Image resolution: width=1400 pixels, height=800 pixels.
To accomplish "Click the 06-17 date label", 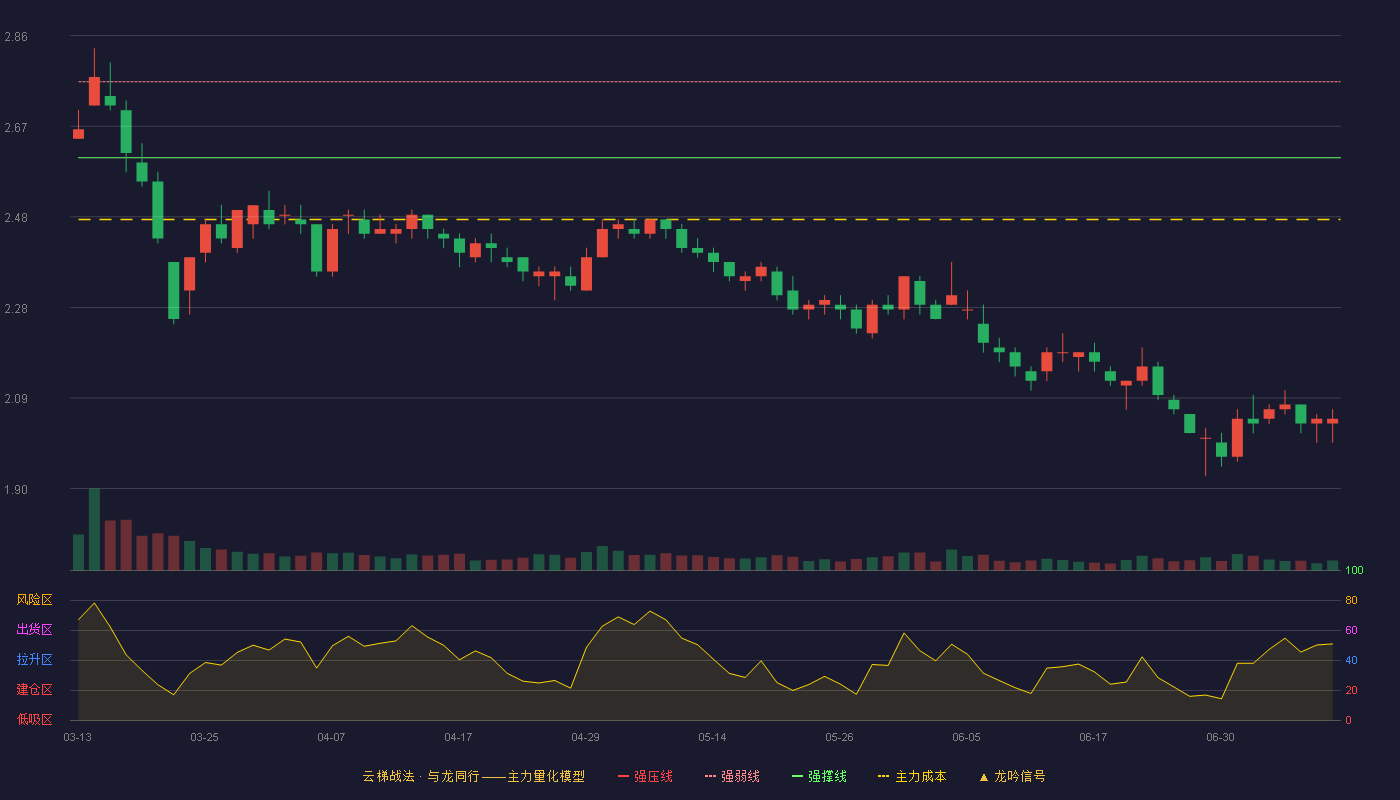I will coord(1094,737).
